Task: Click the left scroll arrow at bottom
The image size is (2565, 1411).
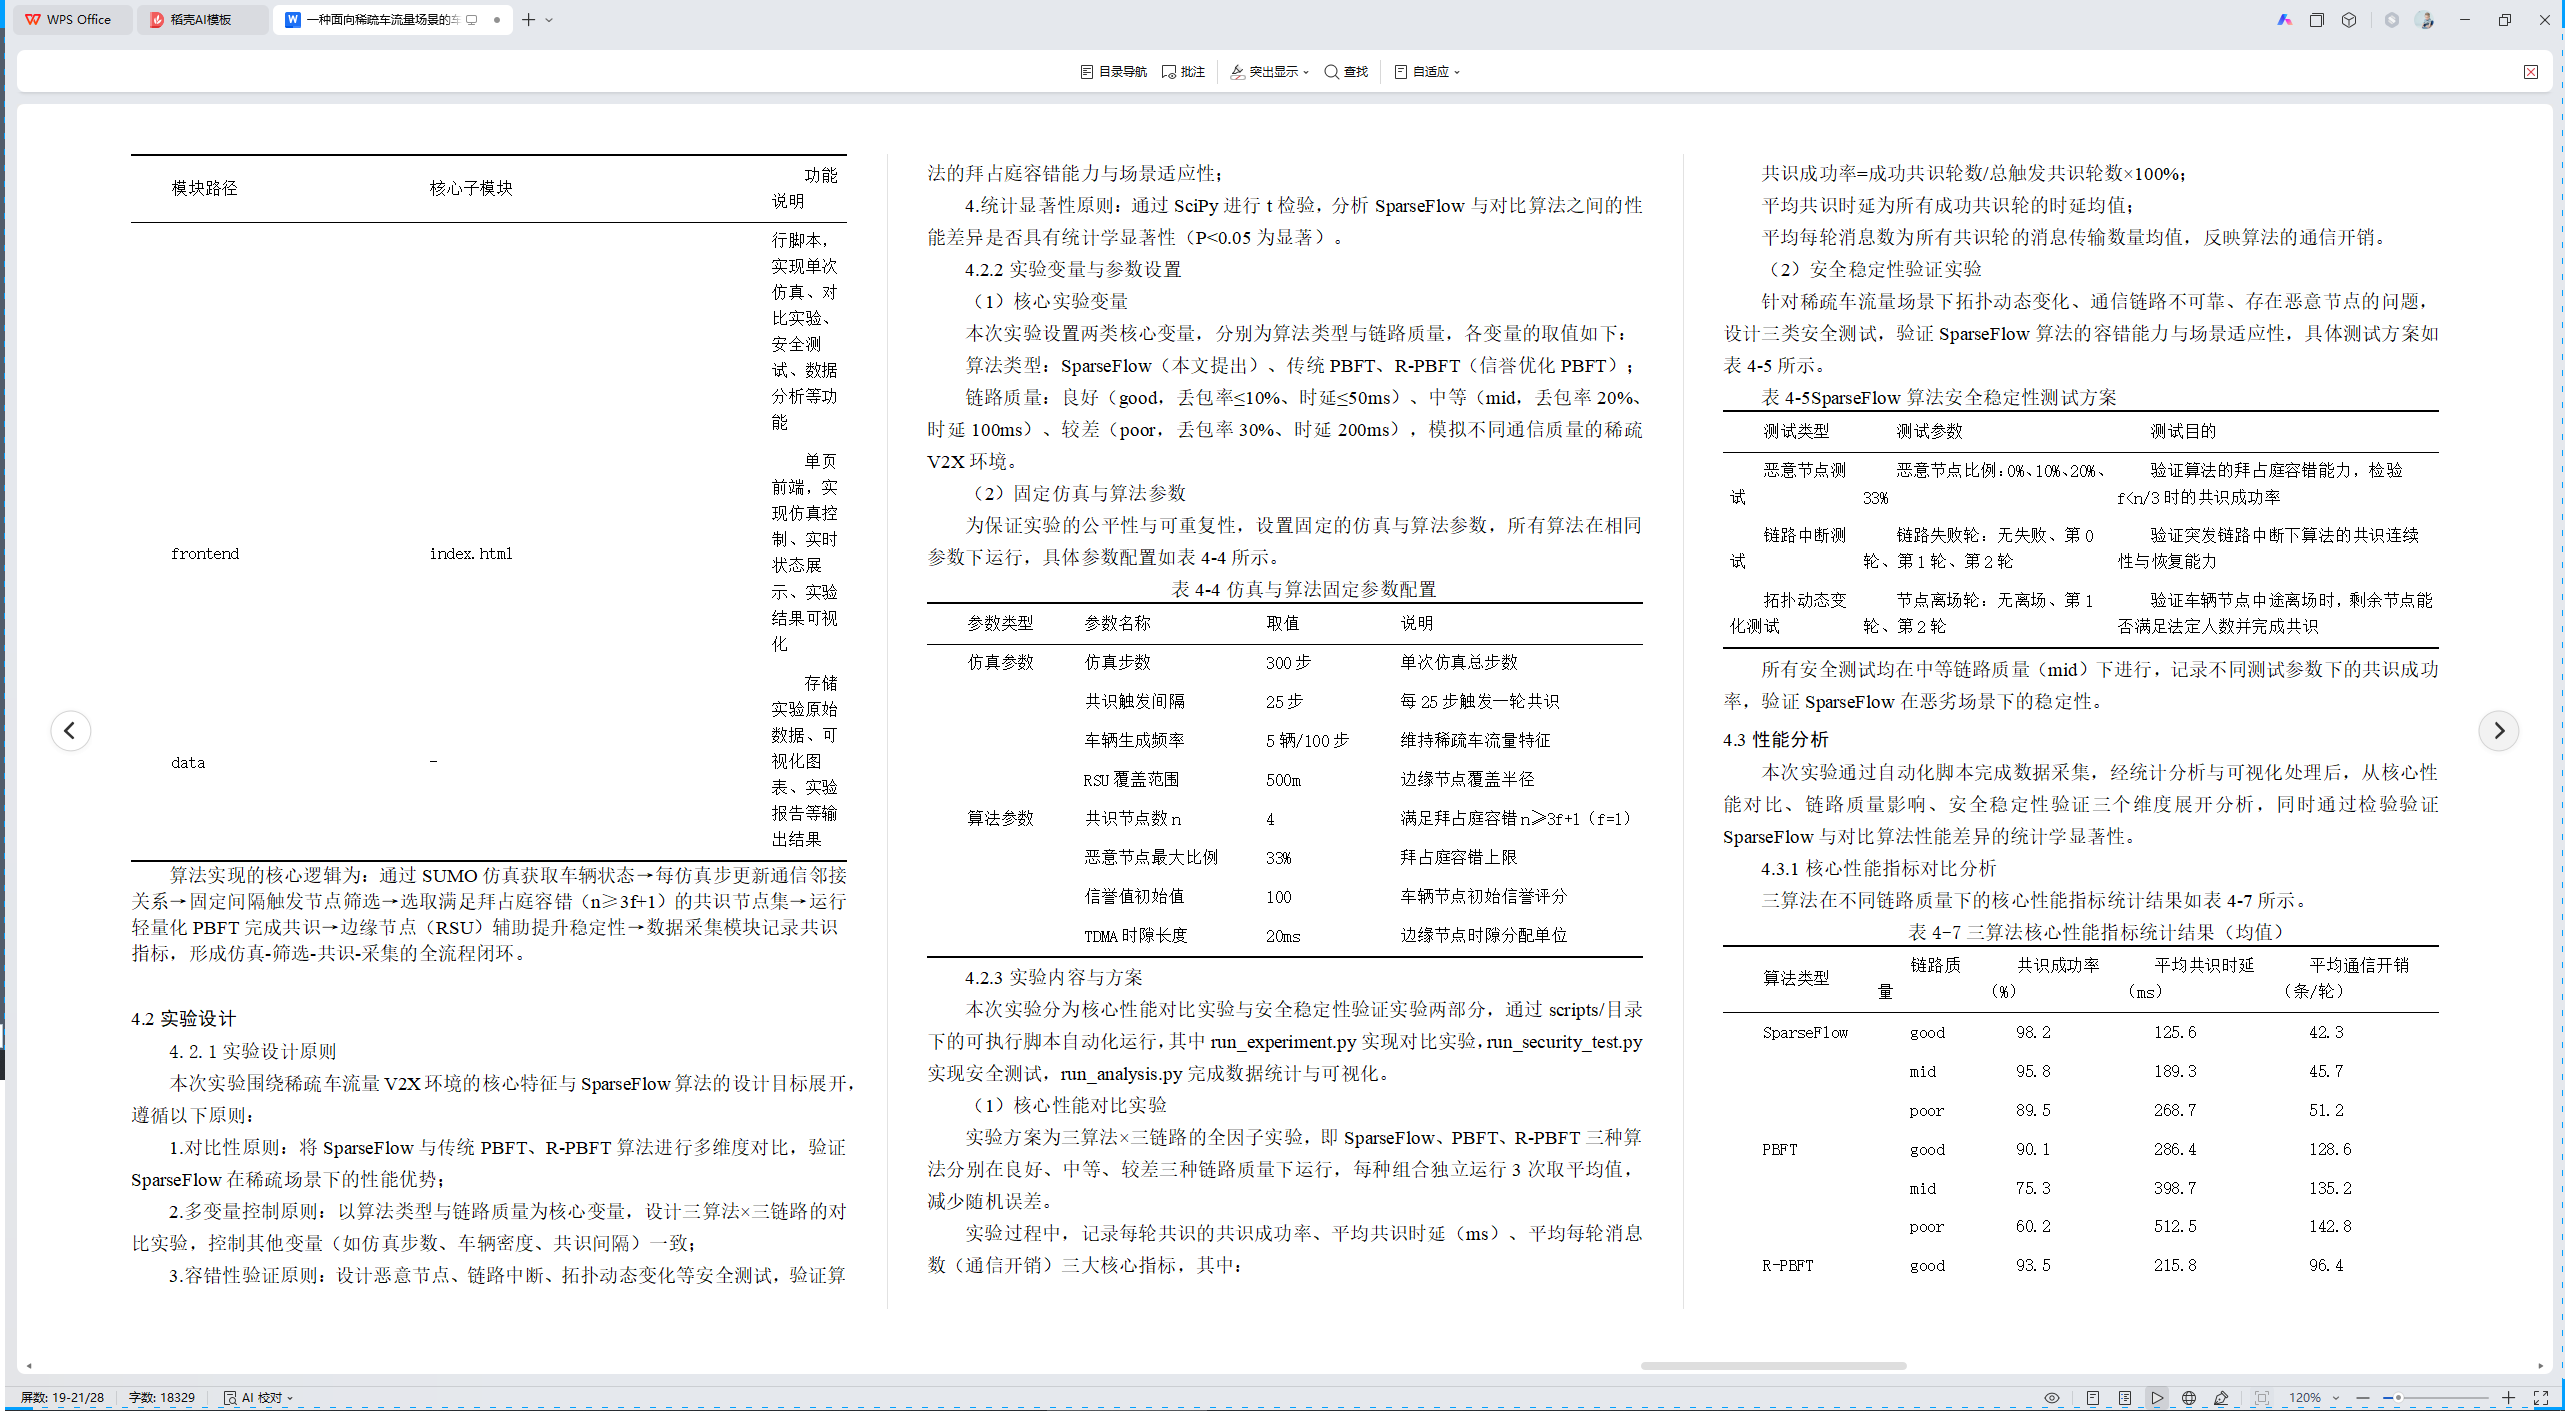Action: [x=29, y=1366]
